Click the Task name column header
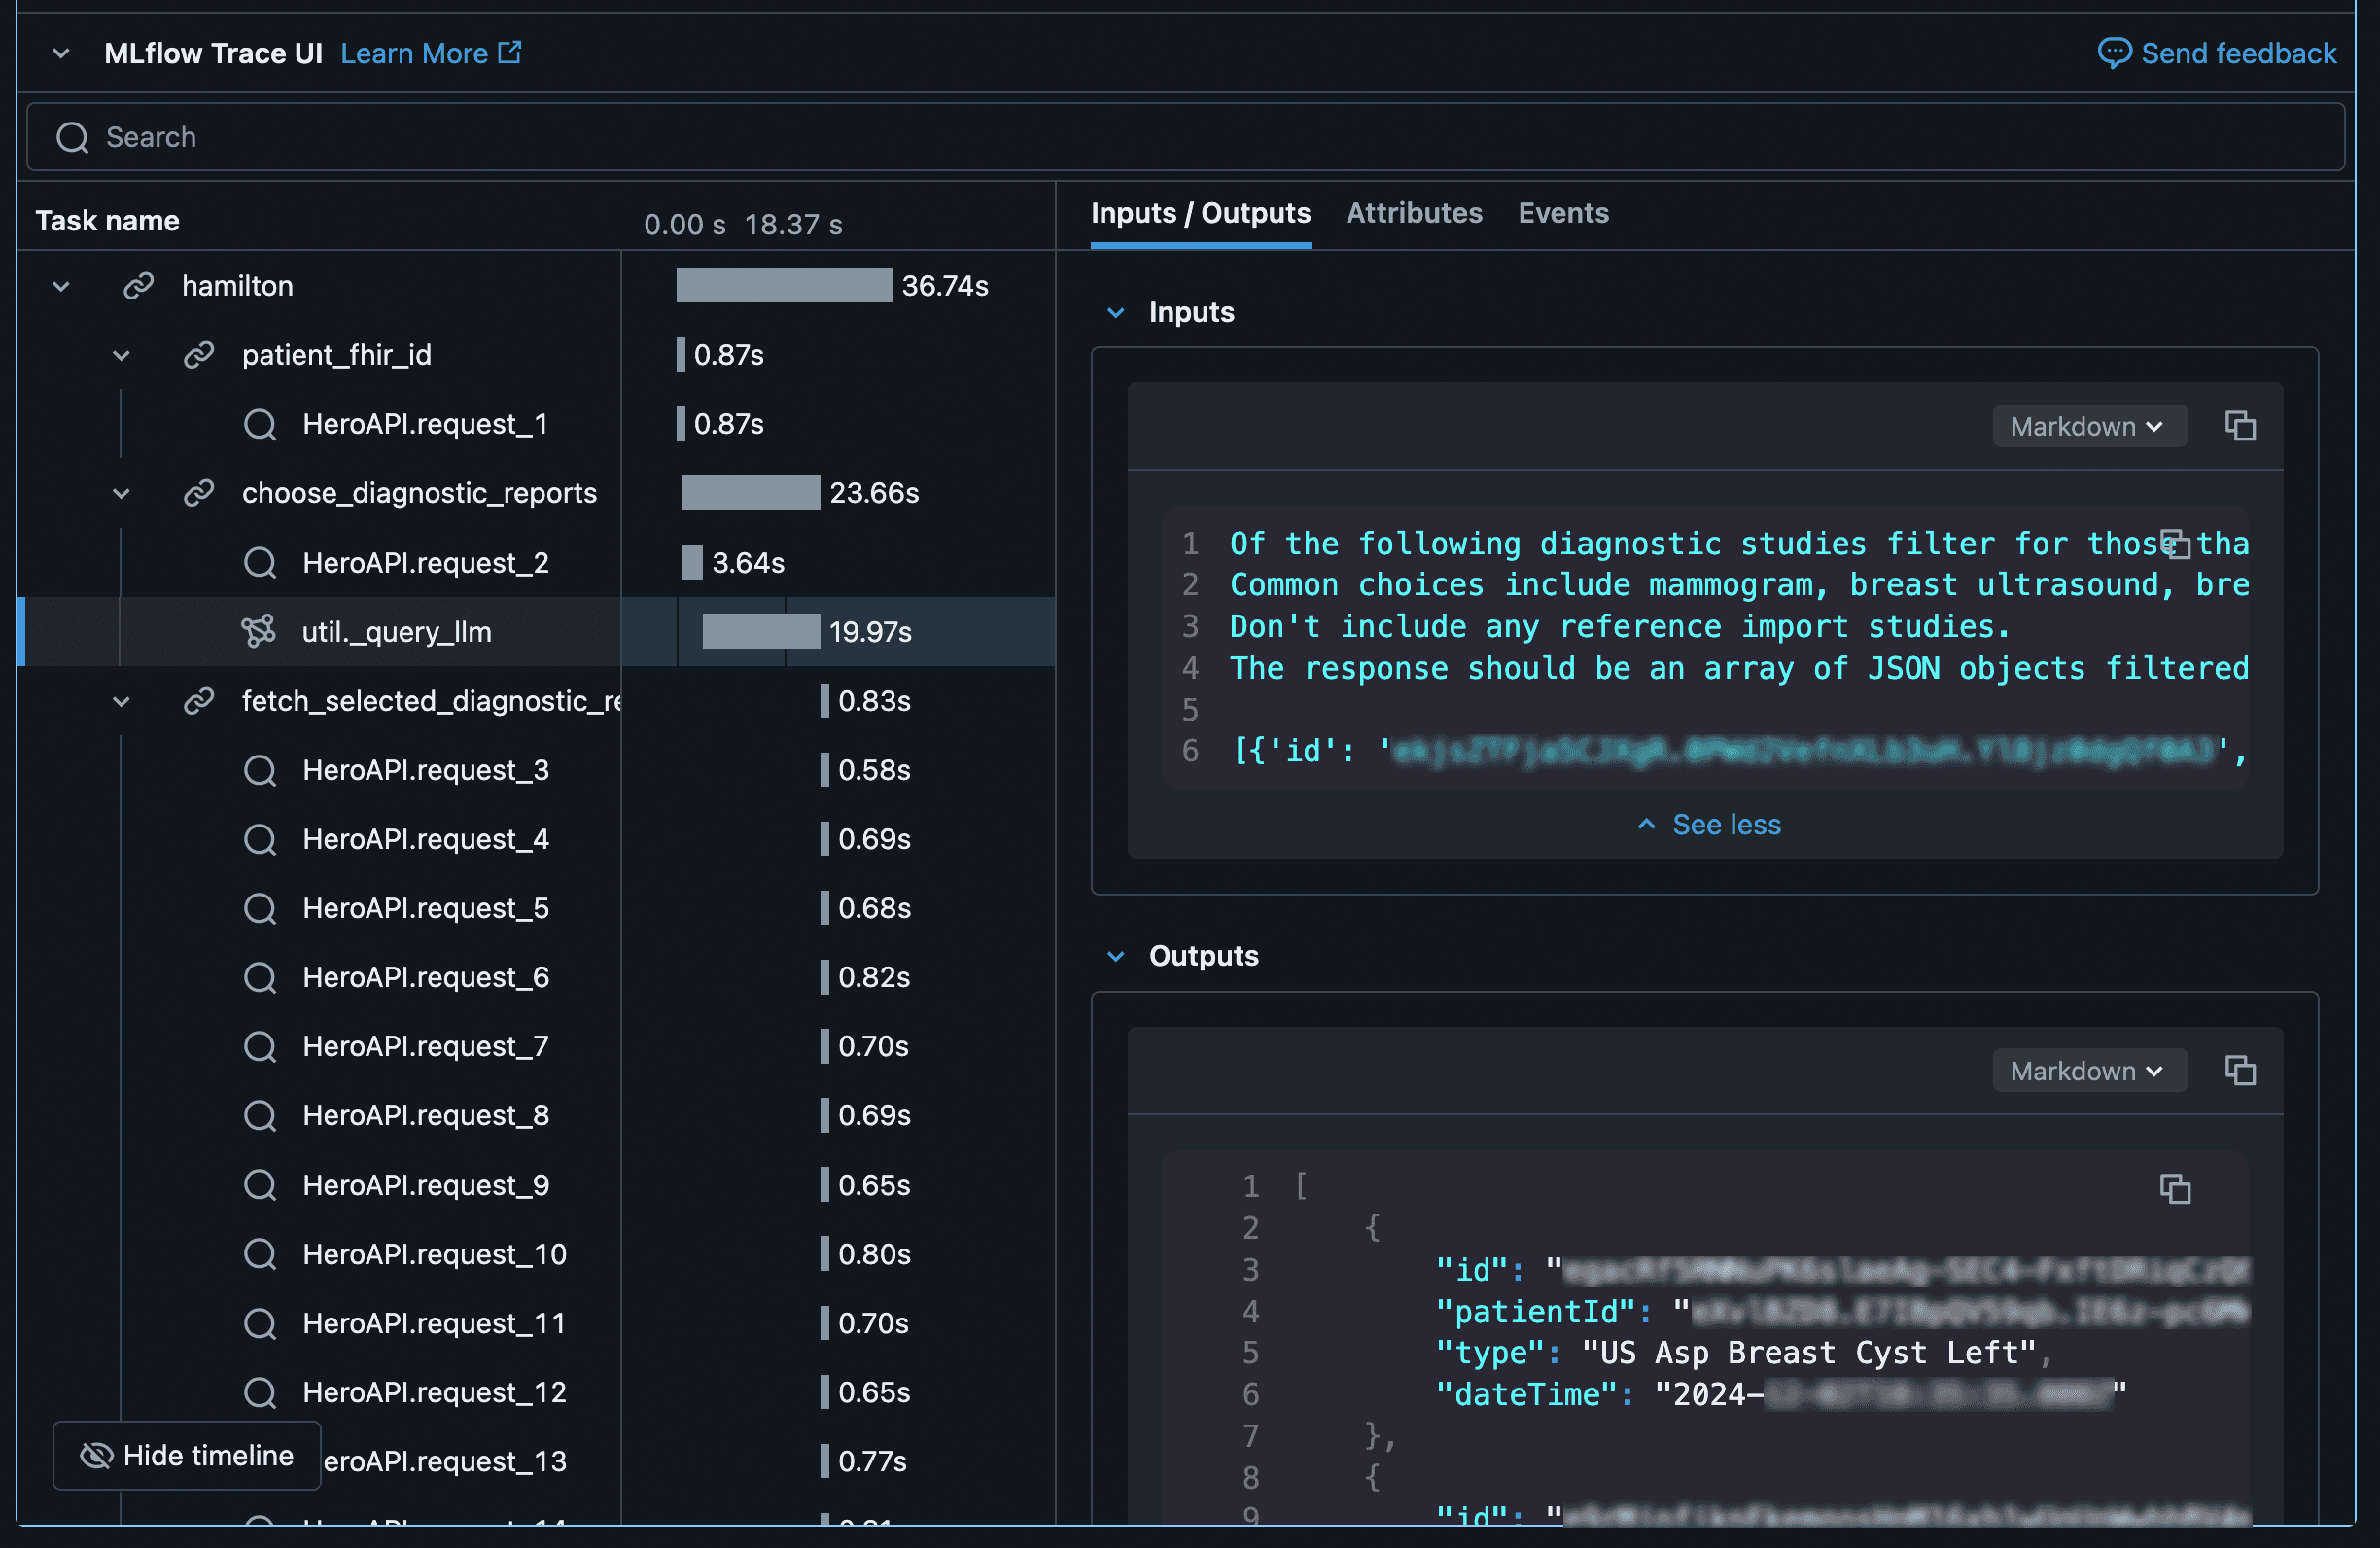The image size is (2380, 1548). click(108, 221)
